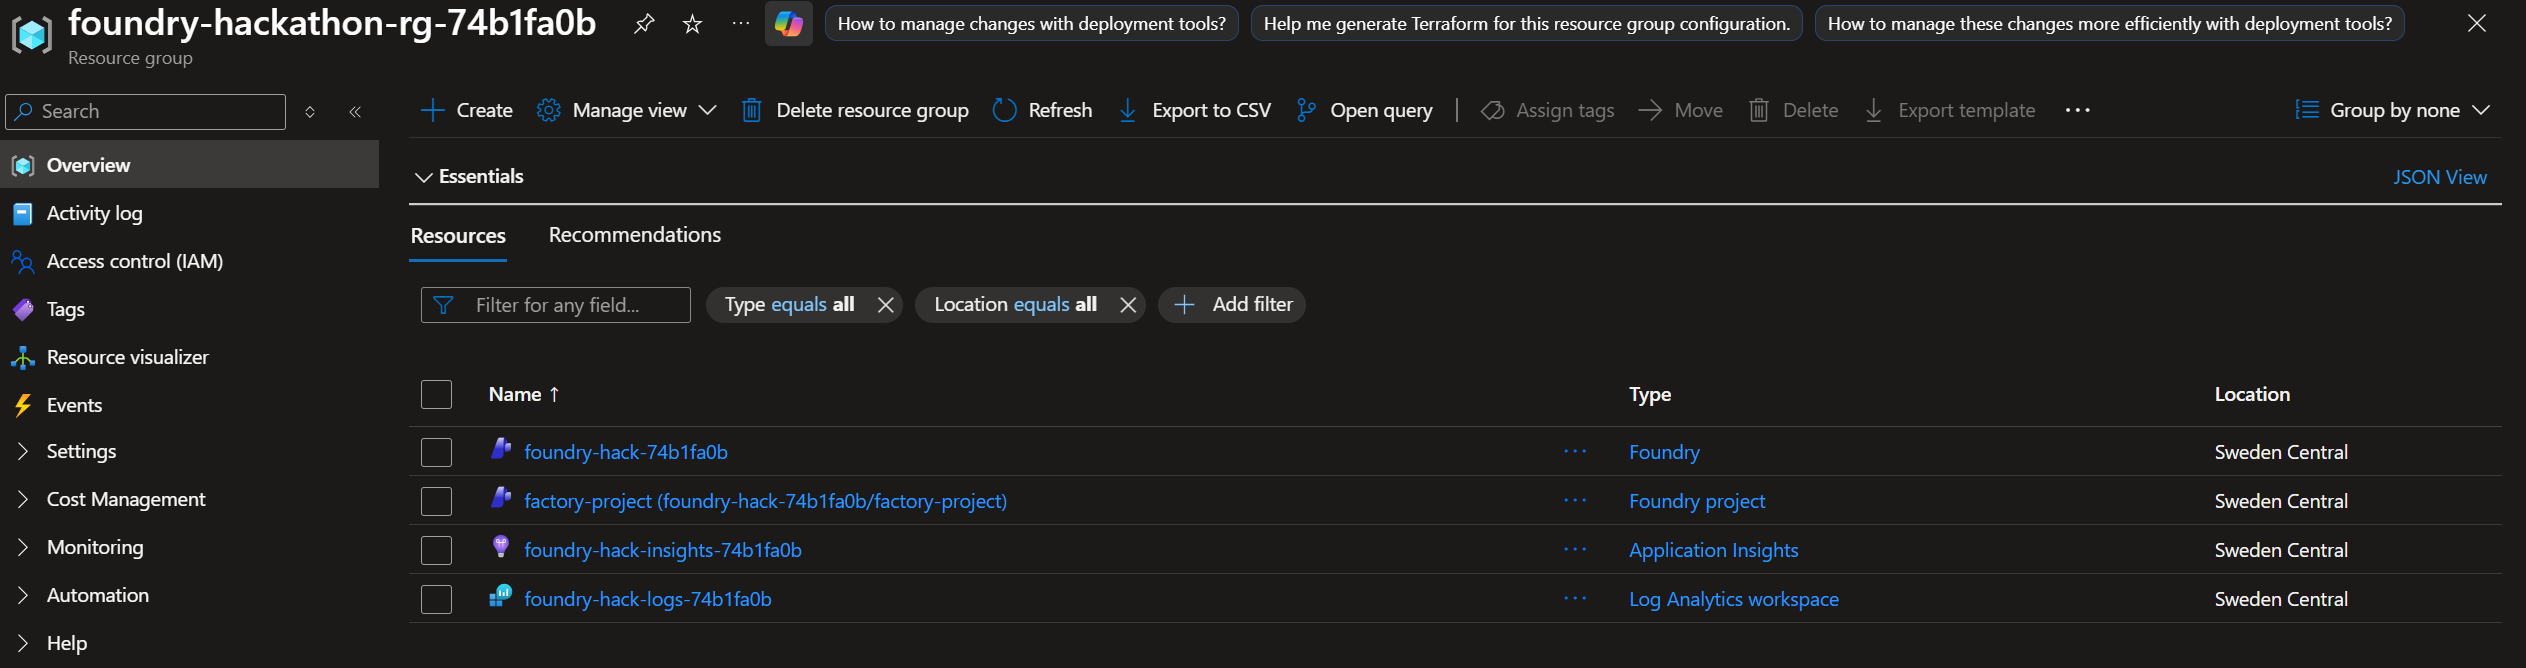Open context menu ellipsis for factory-project
The image size is (2526, 668).
point(1575,501)
